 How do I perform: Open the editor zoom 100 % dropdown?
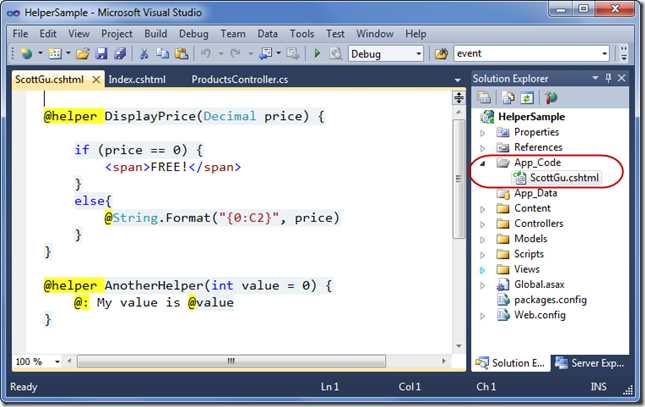(57, 362)
